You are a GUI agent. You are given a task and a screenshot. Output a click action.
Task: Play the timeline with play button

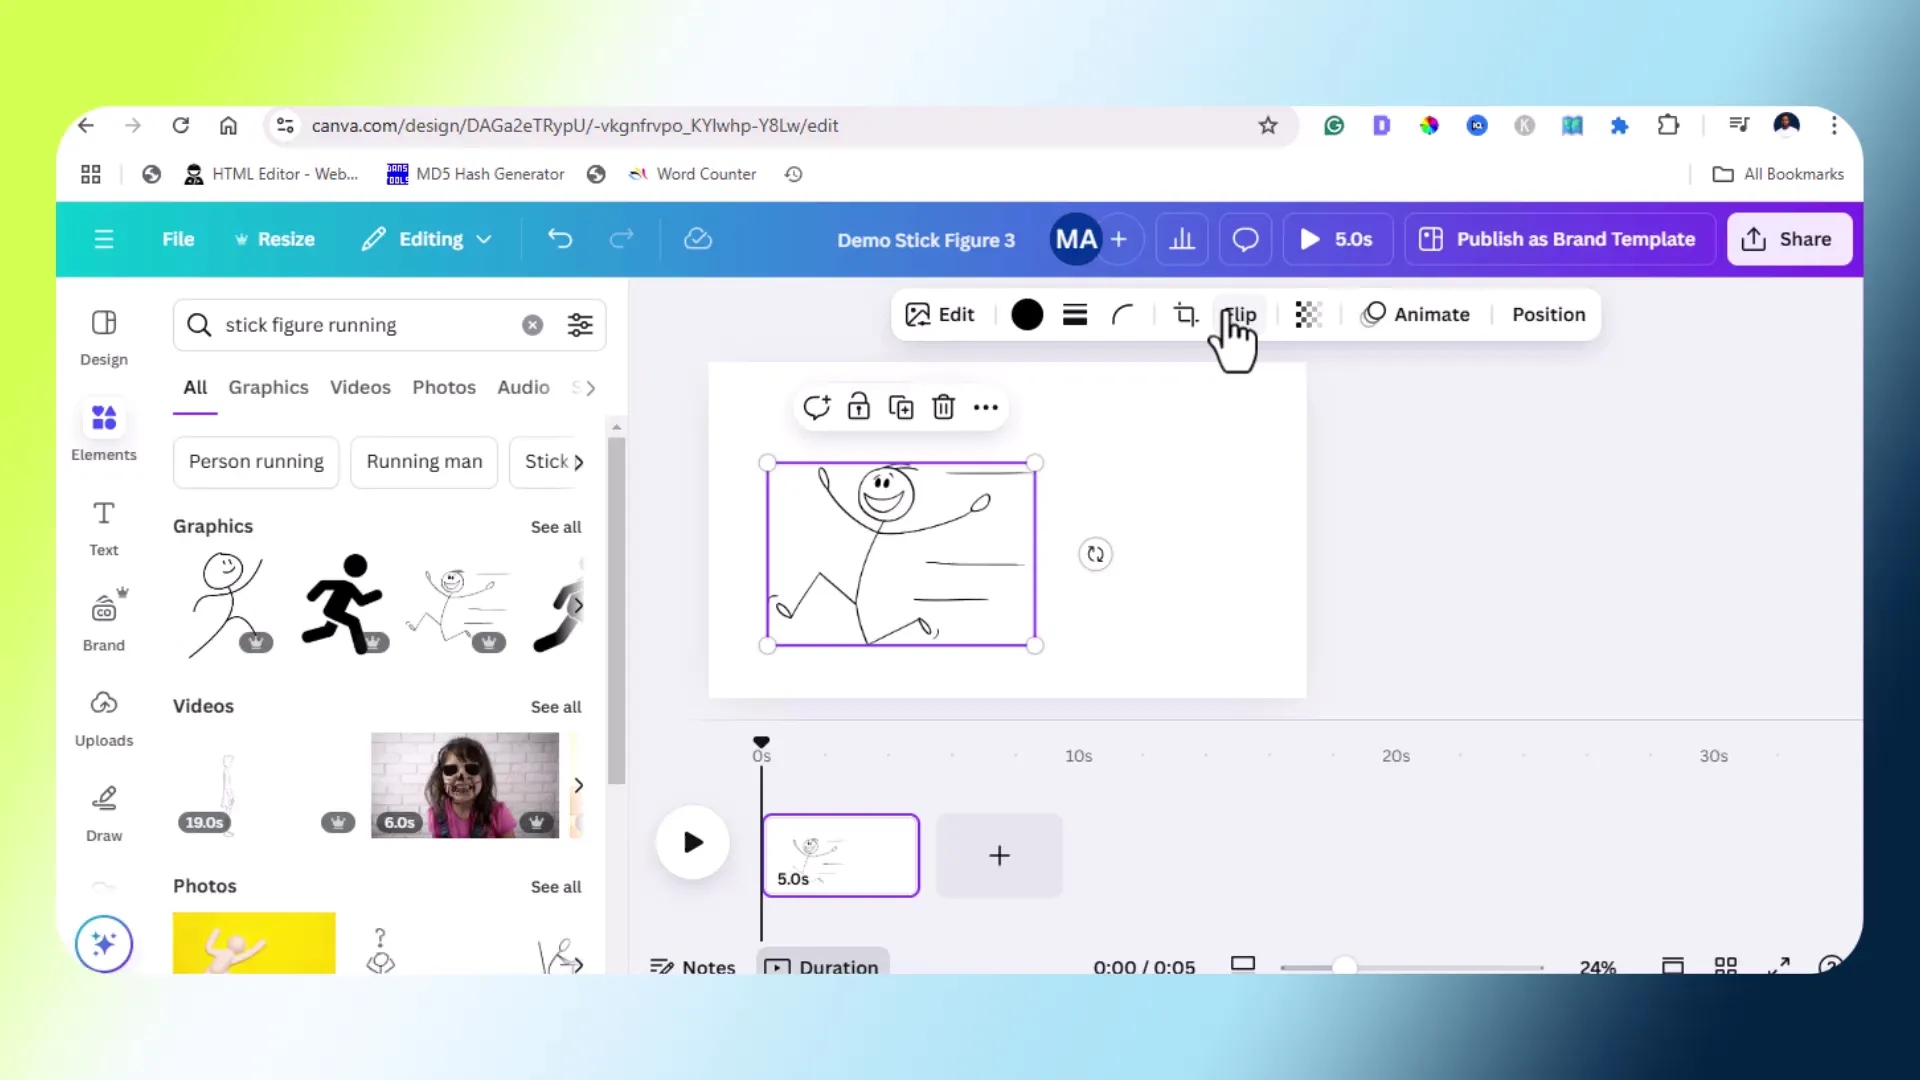tap(693, 842)
